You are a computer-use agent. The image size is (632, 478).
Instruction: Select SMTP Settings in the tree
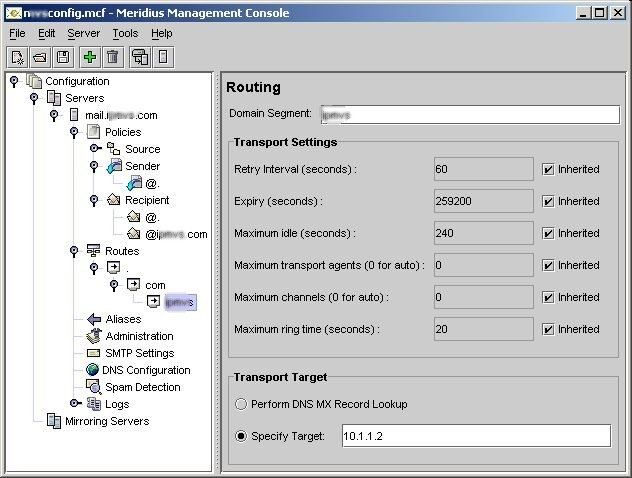click(x=139, y=353)
